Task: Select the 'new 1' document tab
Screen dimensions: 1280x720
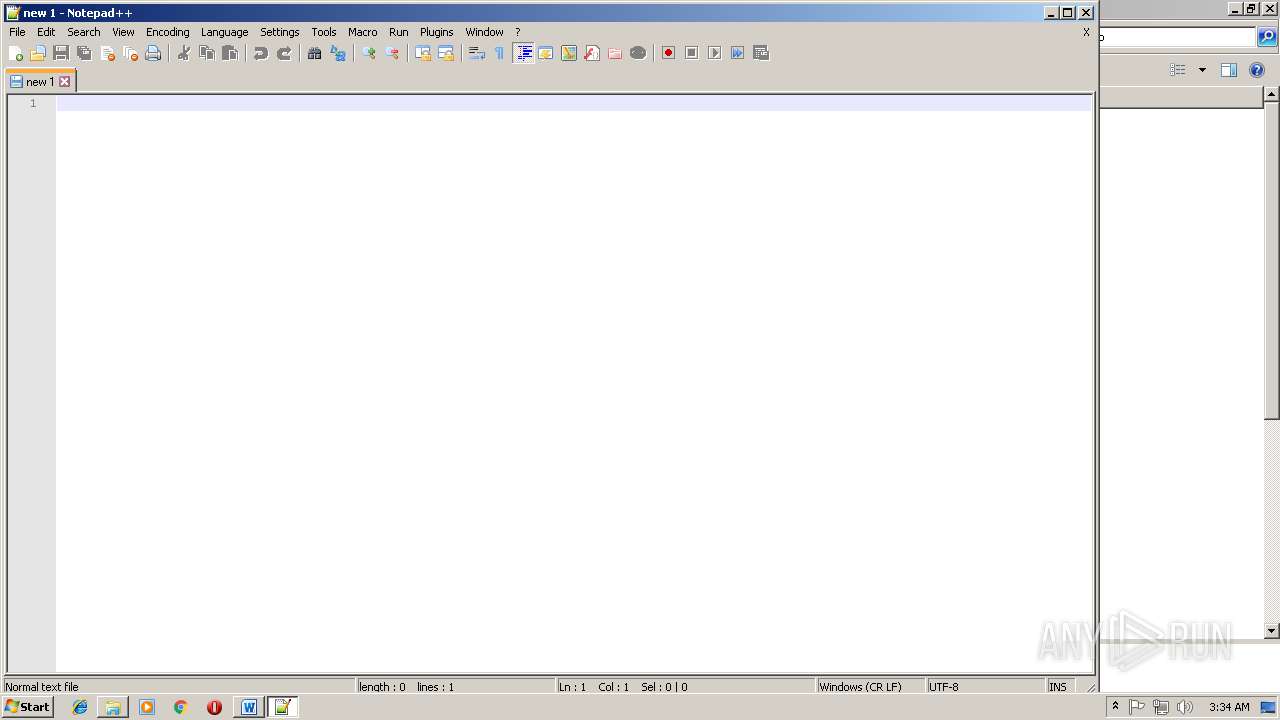Action: pos(40,82)
